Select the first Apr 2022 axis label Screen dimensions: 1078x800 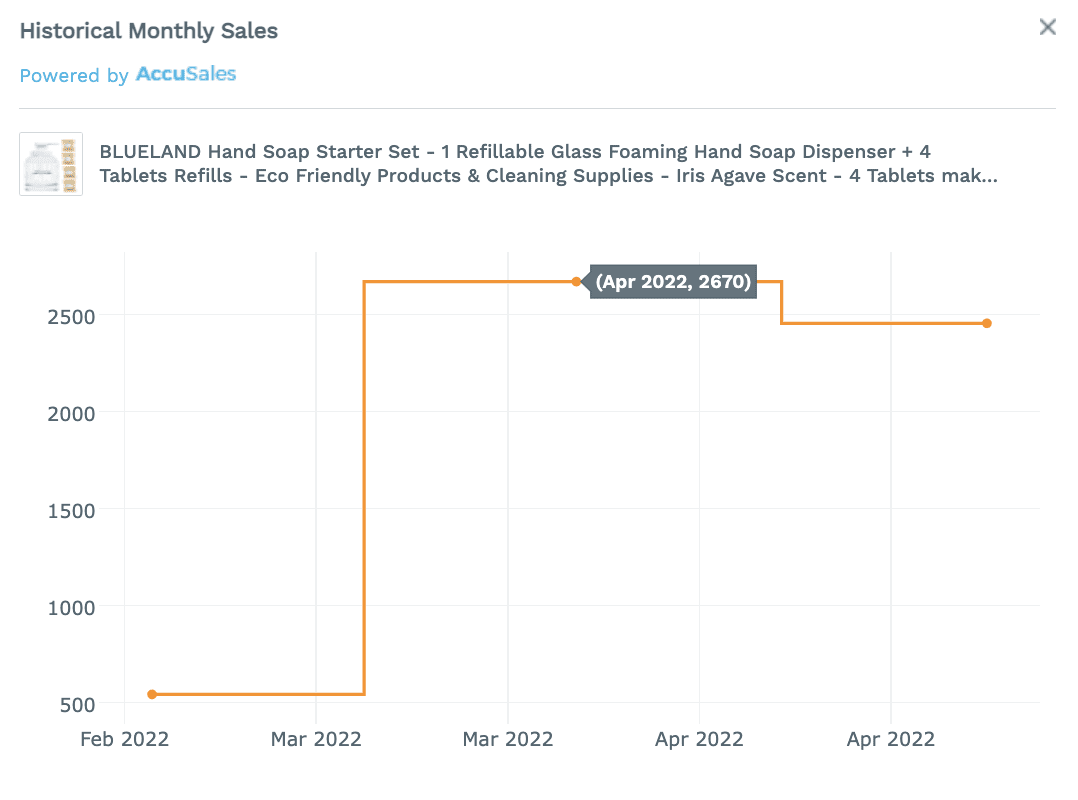tap(699, 740)
